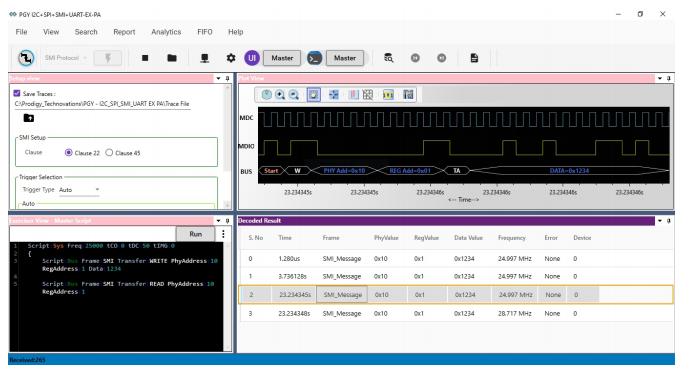Click the zoom in magnifier in Plot View

pyautogui.click(x=280, y=94)
